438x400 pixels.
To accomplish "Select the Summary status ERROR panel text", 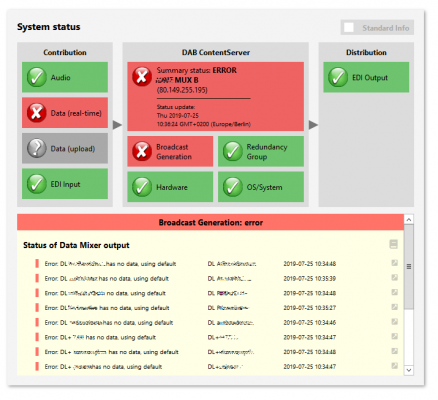I will (x=197, y=70).
